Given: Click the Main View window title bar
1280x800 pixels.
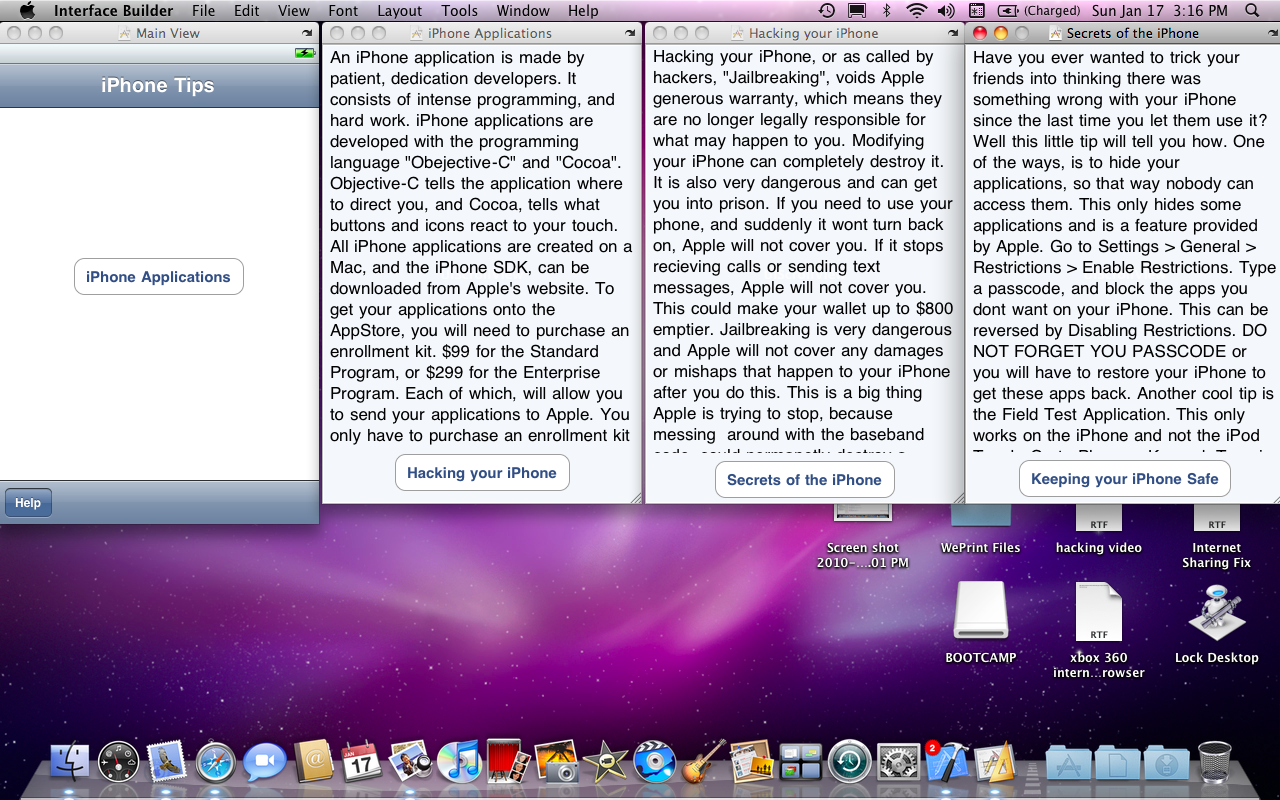Looking at the screenshot, I should click(159, 33).
